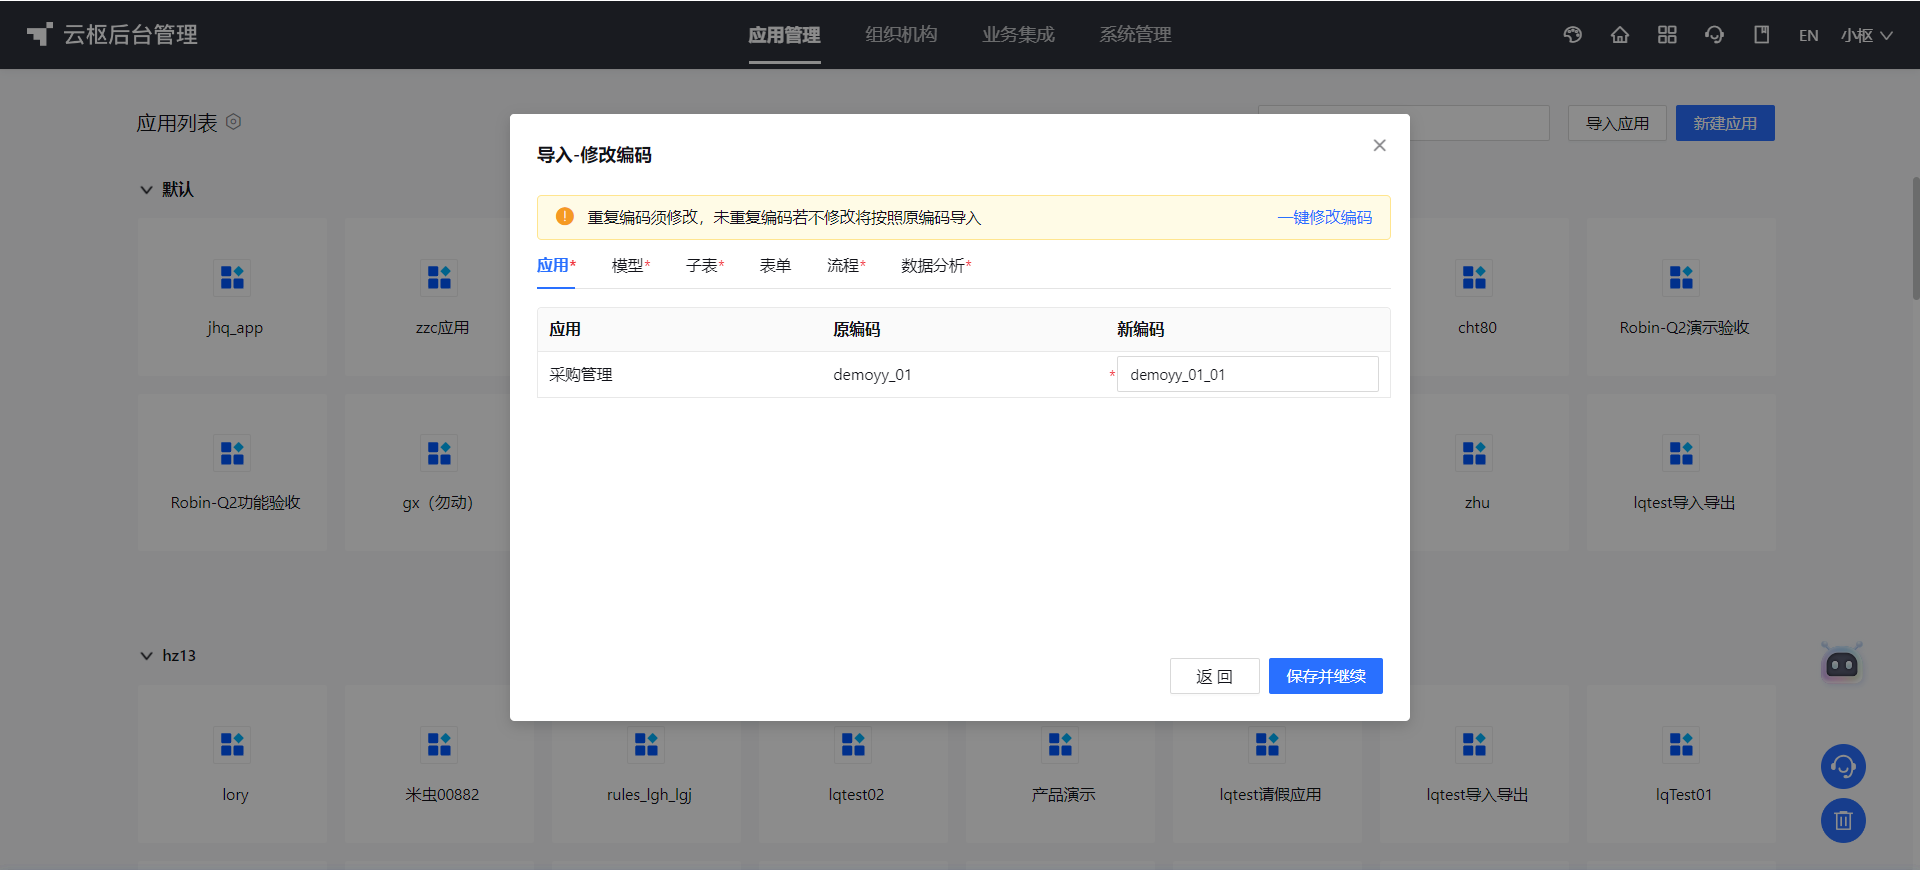Open the cht80 application icon
Viewport: 1920px width, 870px height.
[1474, 277]
